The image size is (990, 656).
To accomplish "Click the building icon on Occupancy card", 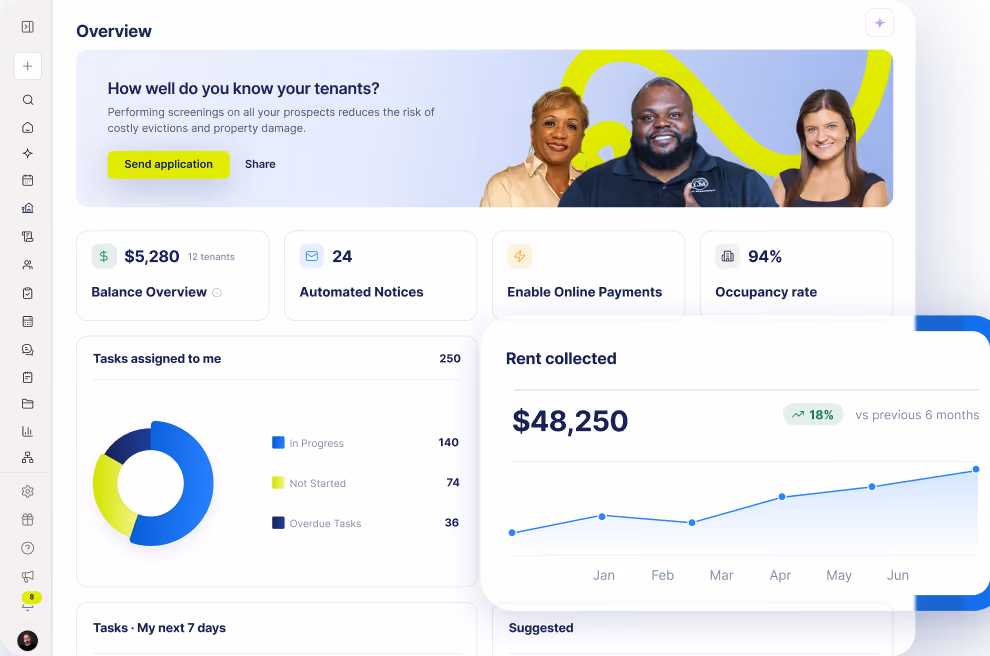I will [727, 256].
